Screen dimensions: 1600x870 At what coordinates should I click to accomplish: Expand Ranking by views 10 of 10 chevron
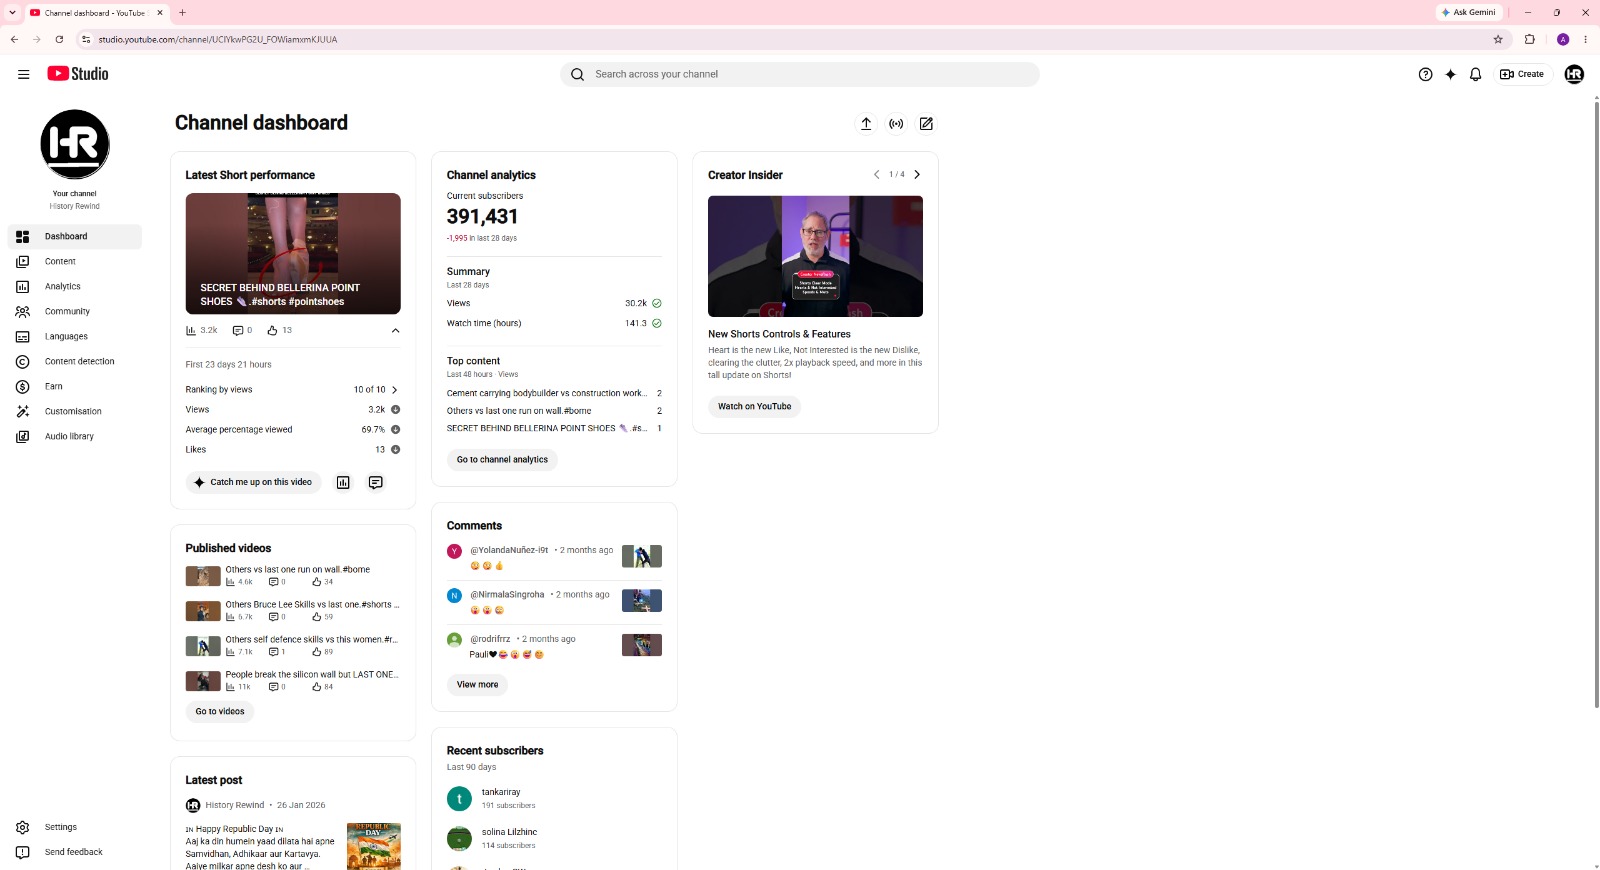coord(394,390)
